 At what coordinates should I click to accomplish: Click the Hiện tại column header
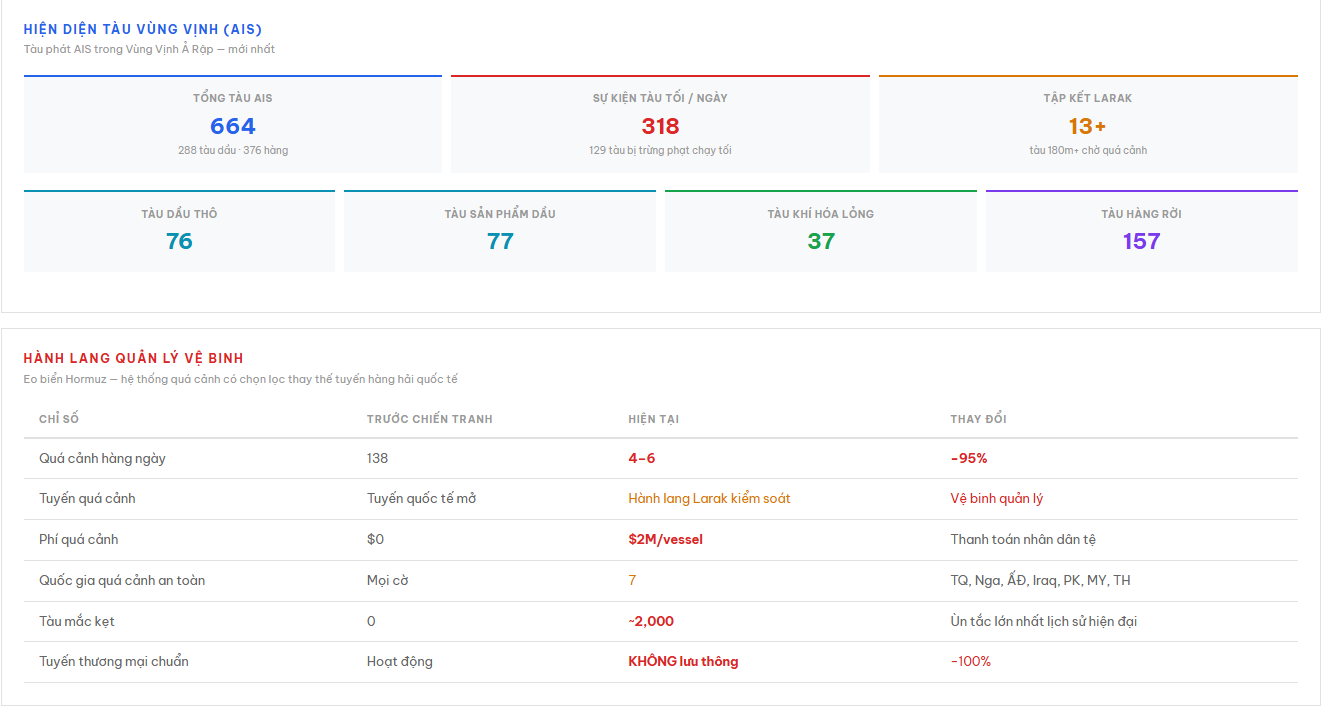[653, 419]
